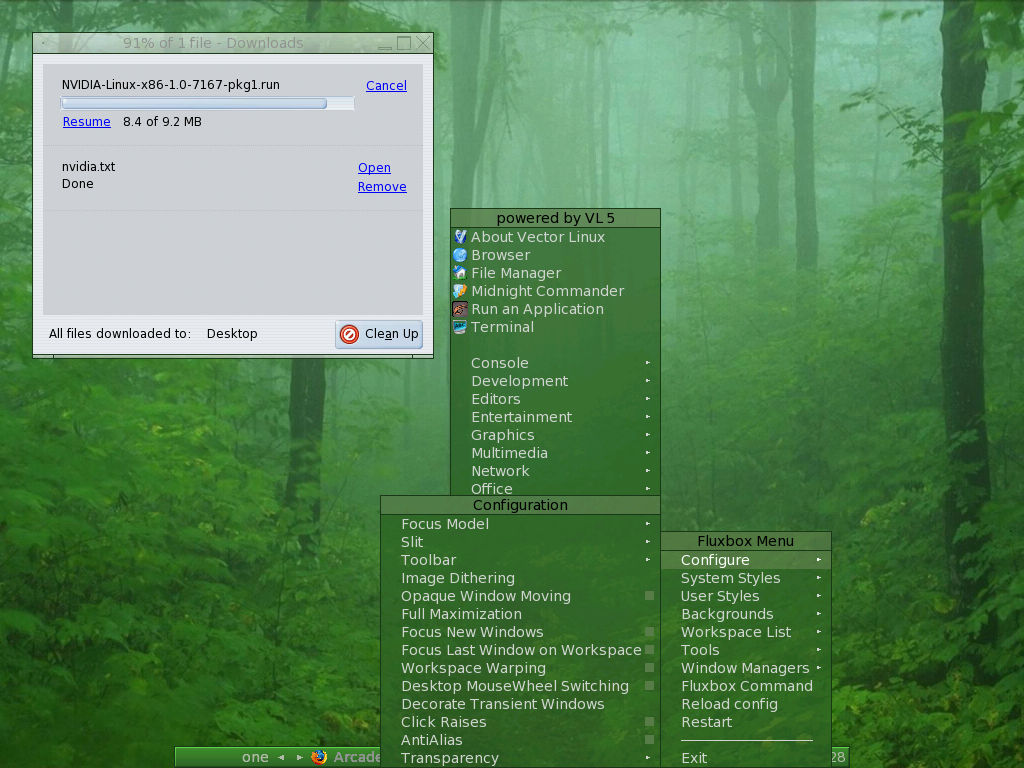Open User Styles submenu
This screenshot has width=1024, height=768.
pos(746,596)
